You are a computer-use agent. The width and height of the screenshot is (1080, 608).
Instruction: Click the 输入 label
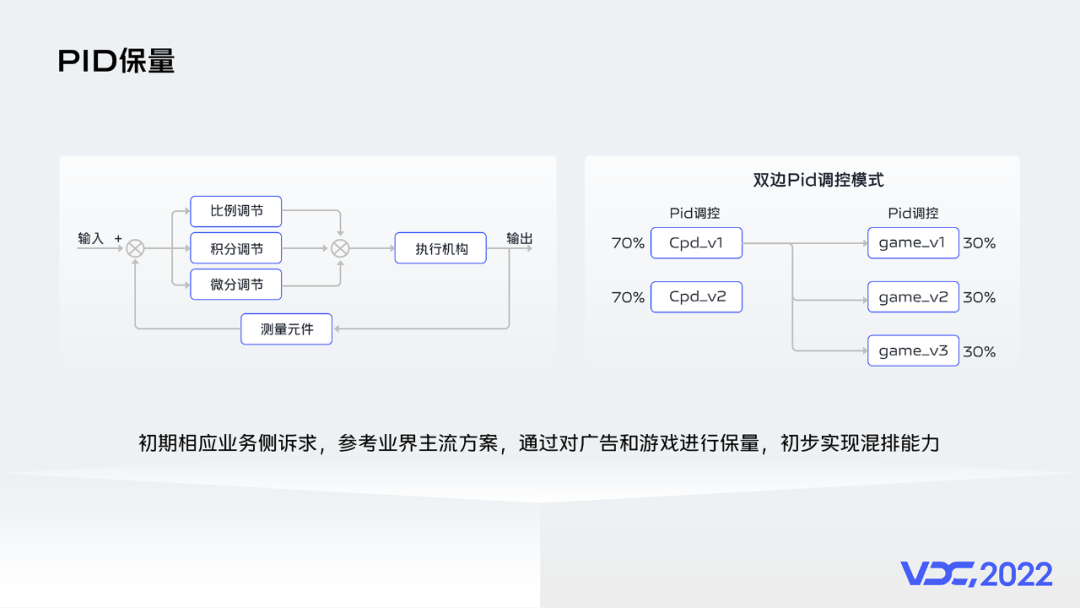(91, 239)
